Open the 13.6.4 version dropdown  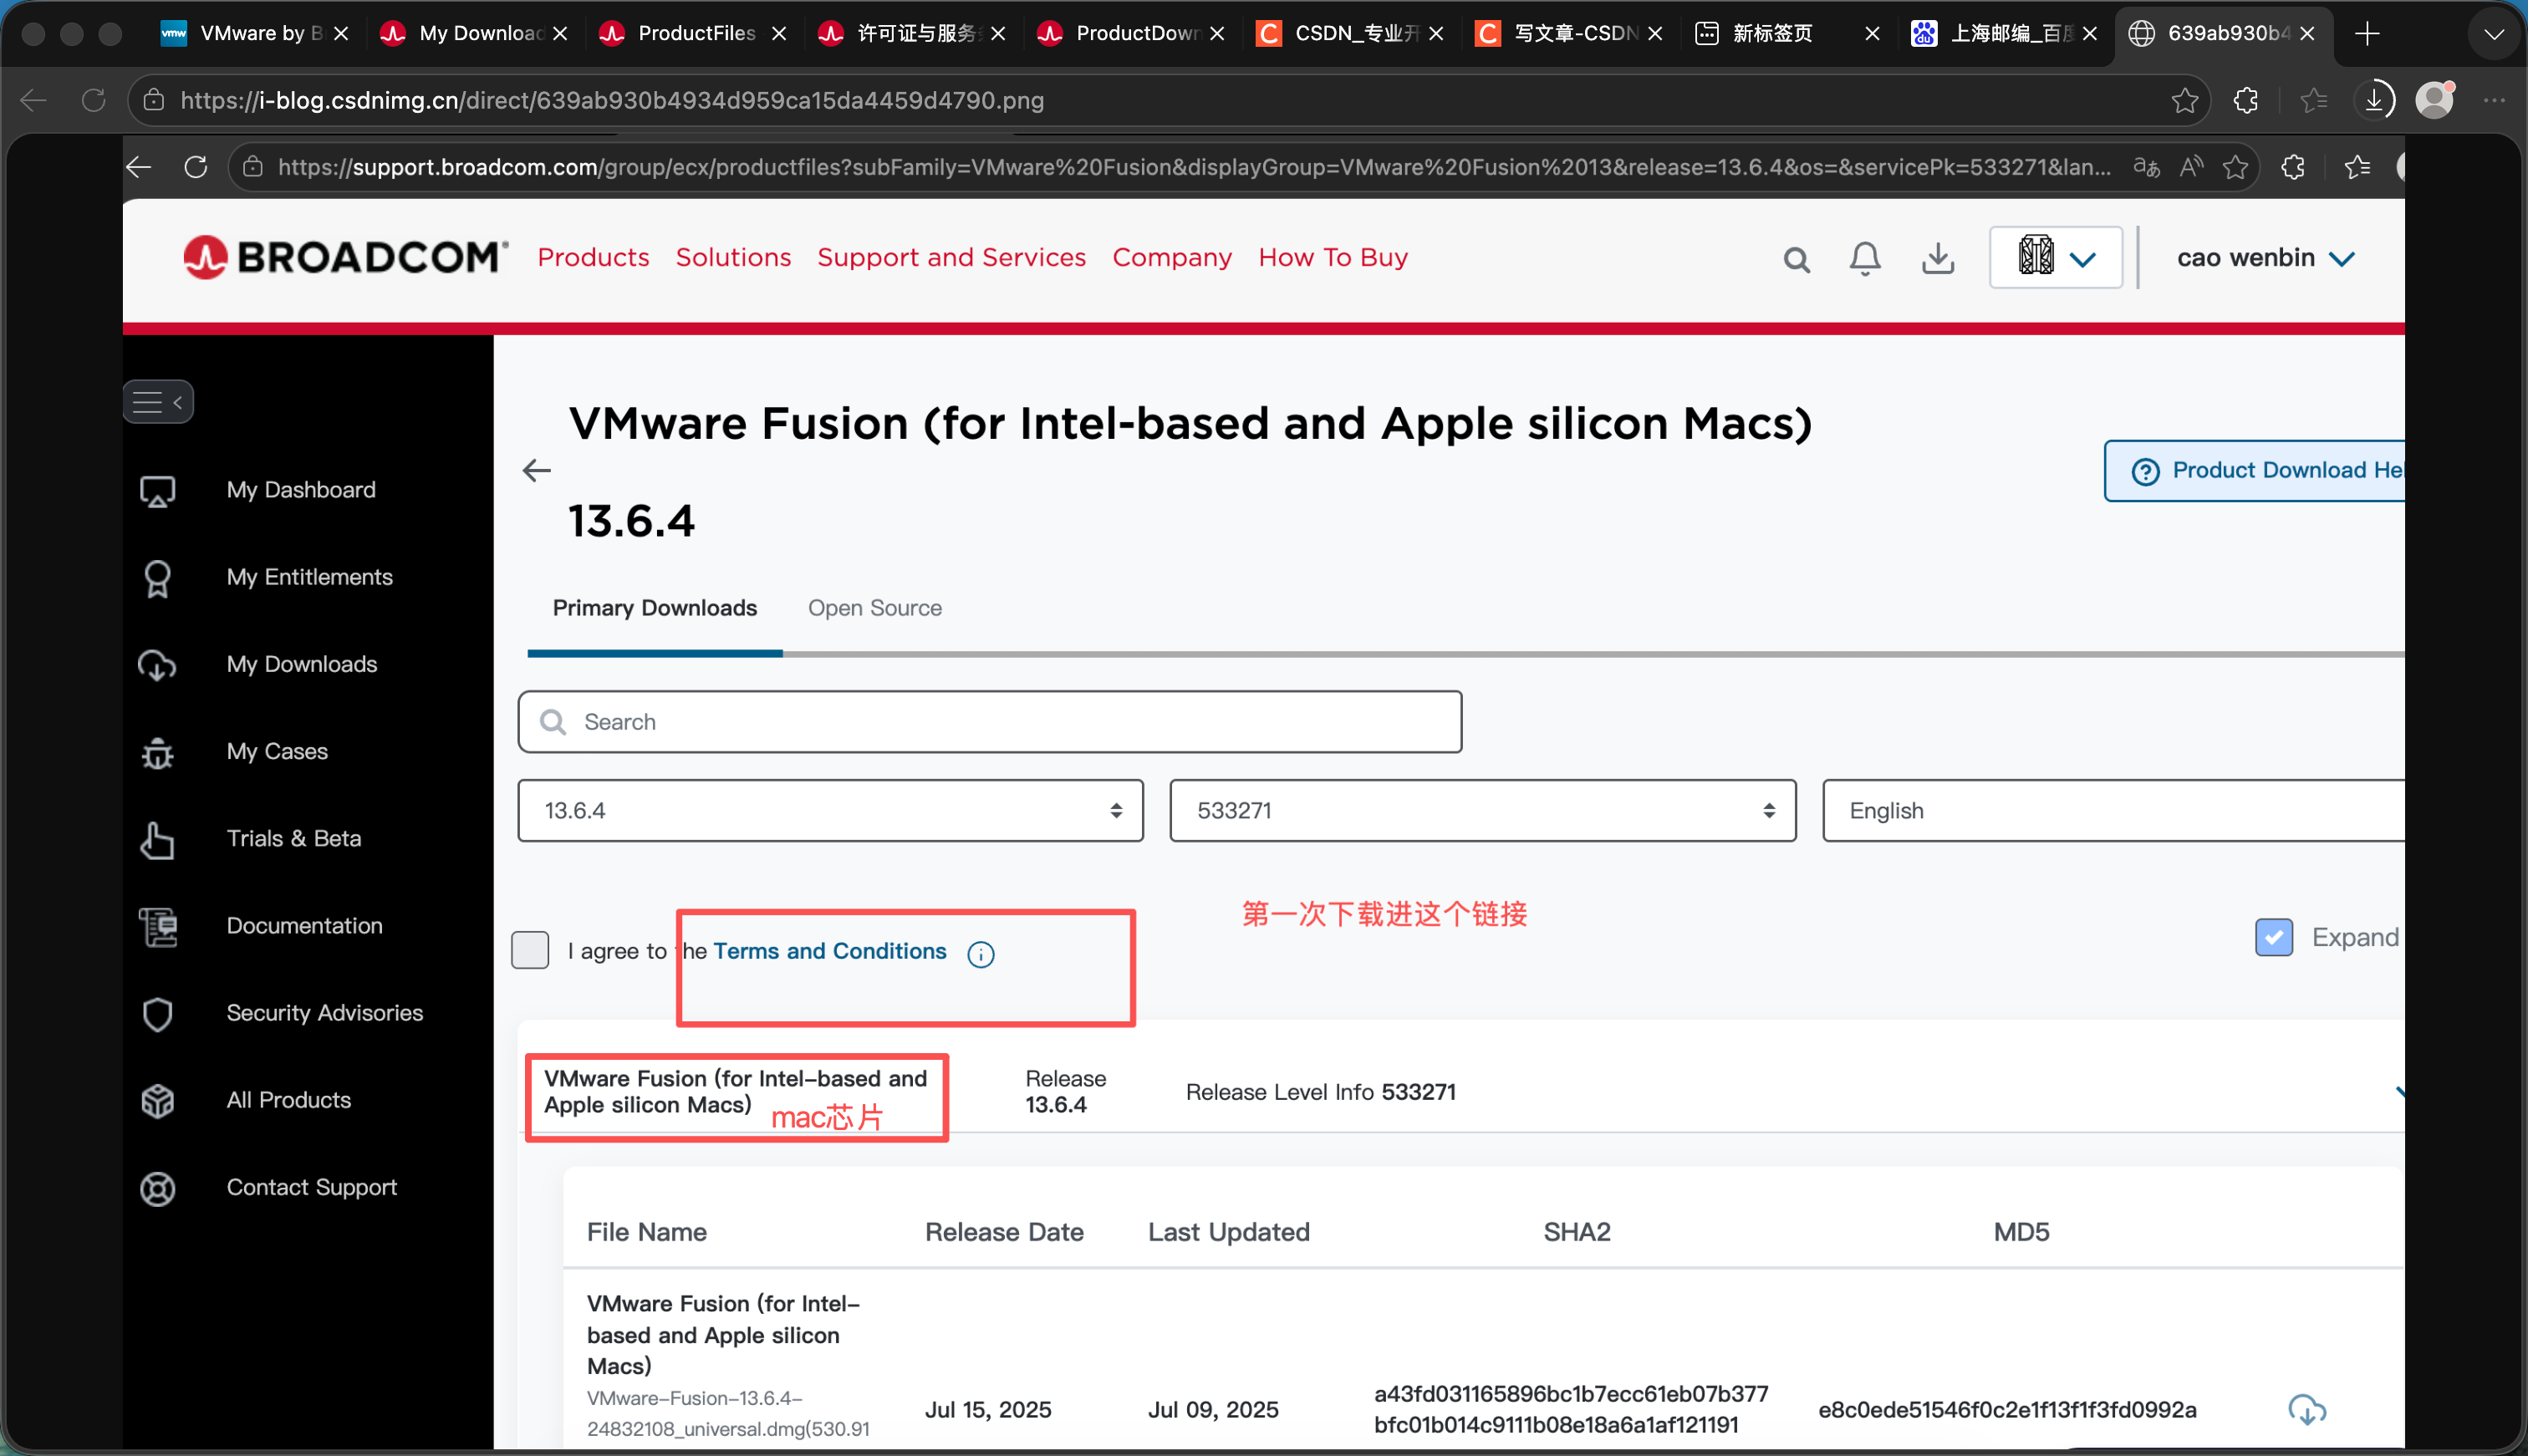click(x=830, y=810)
